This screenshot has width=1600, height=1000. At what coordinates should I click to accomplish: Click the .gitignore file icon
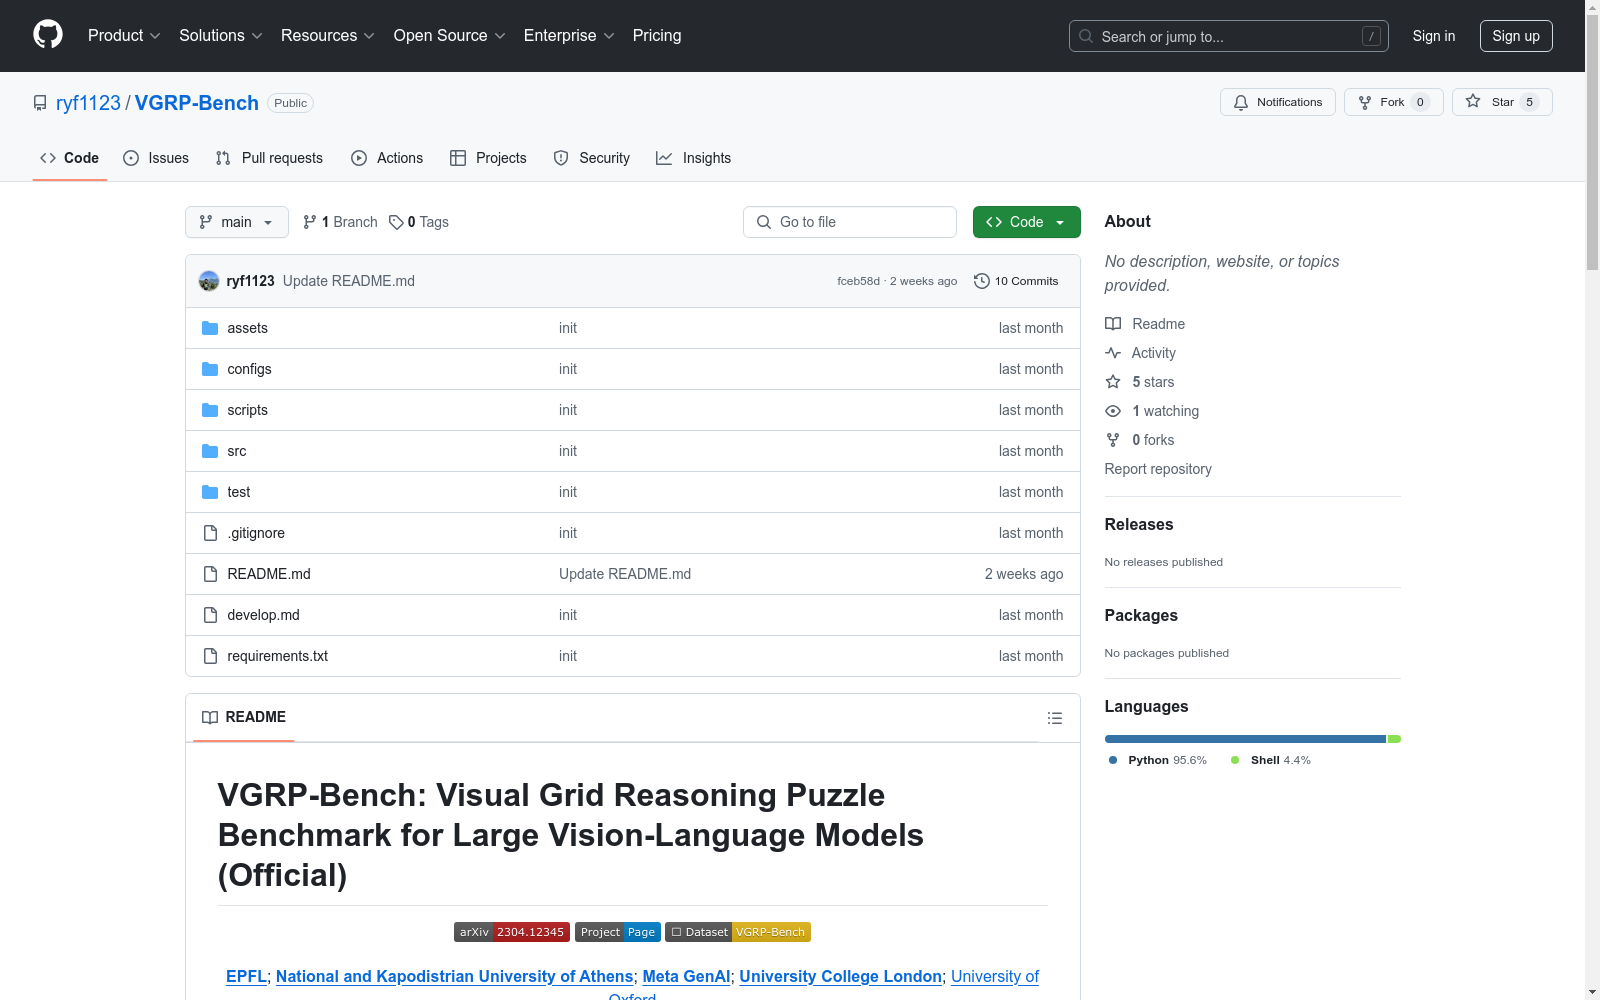click(210, 533)
